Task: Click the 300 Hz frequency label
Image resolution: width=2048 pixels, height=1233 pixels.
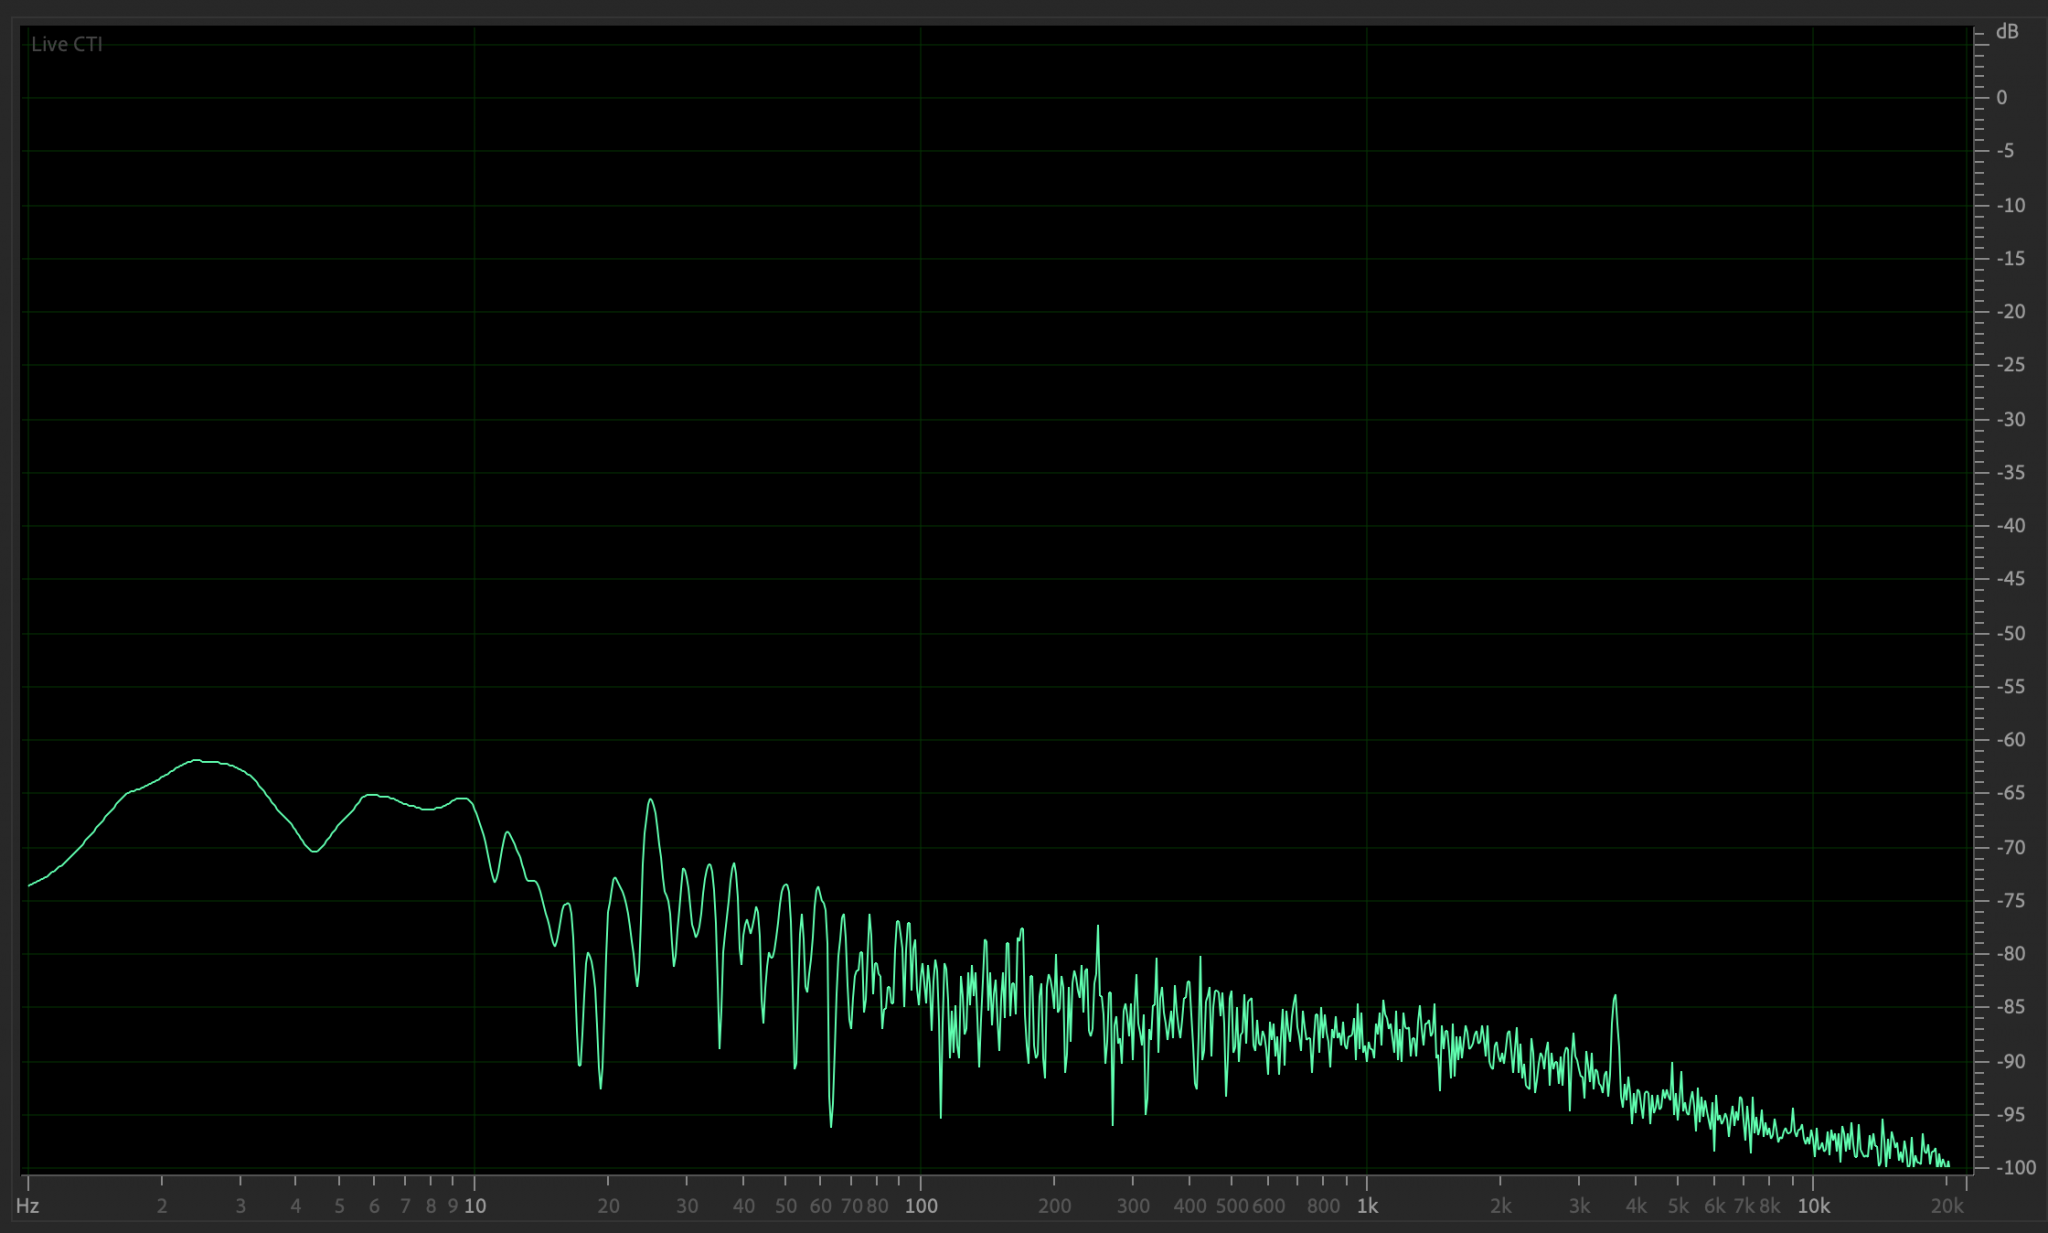Action: point(1133,1206)
